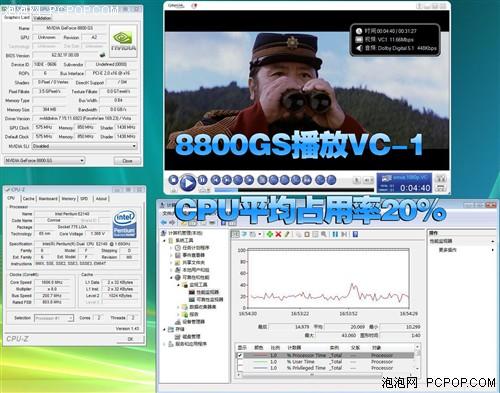Click the BIOS save icon in GPU-Z
Viewport: 500px width, 393px height.
(103, 55)
